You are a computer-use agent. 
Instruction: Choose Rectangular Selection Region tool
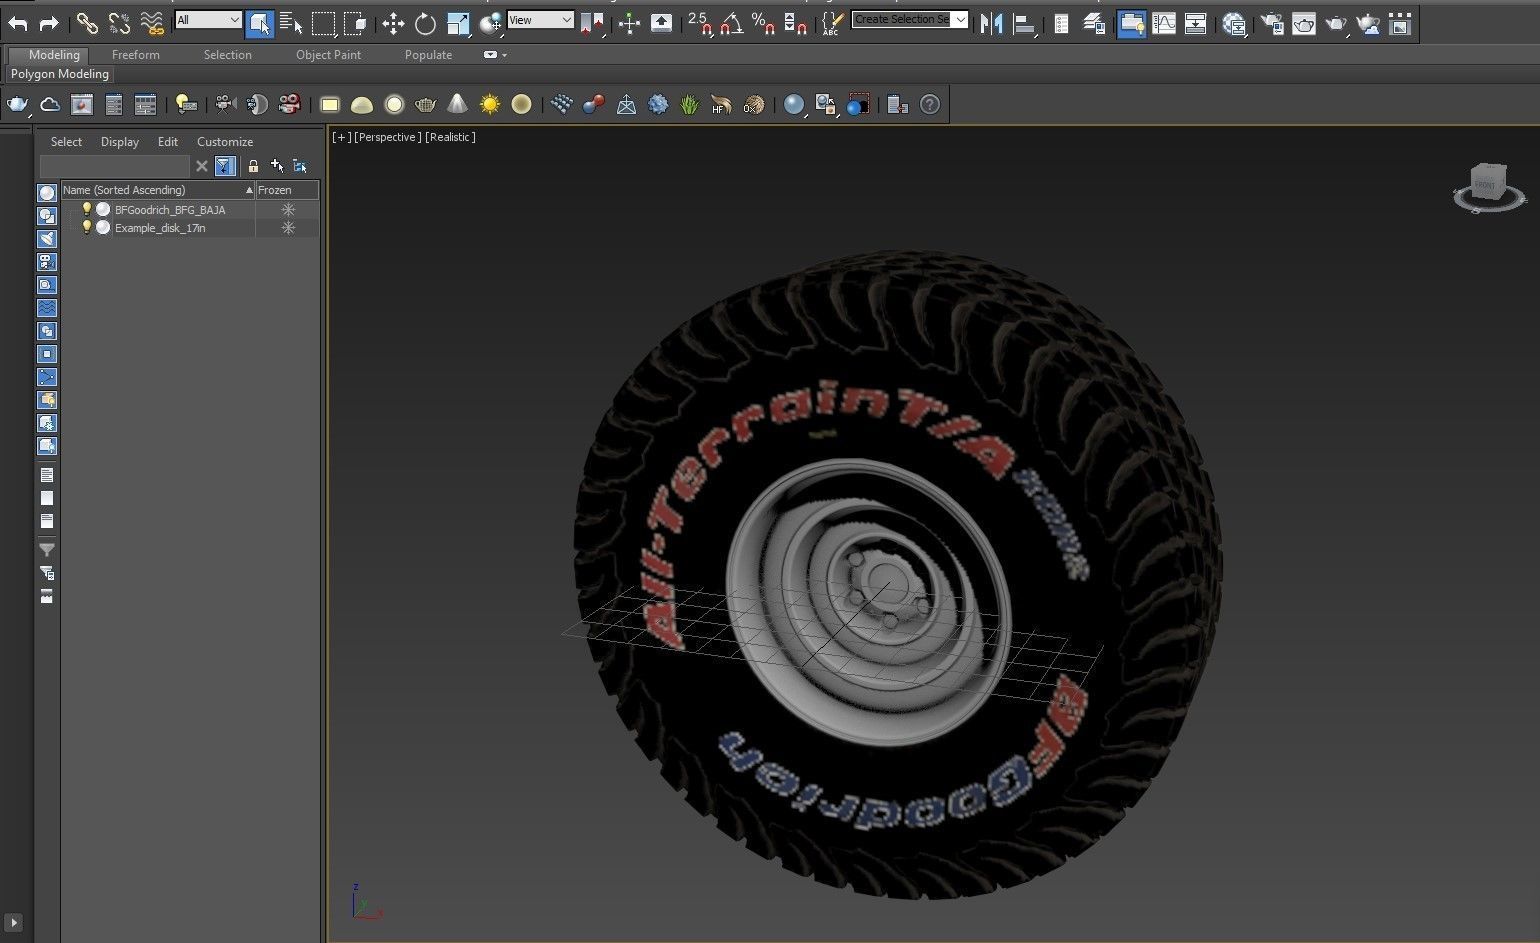(x=323, y=23)
